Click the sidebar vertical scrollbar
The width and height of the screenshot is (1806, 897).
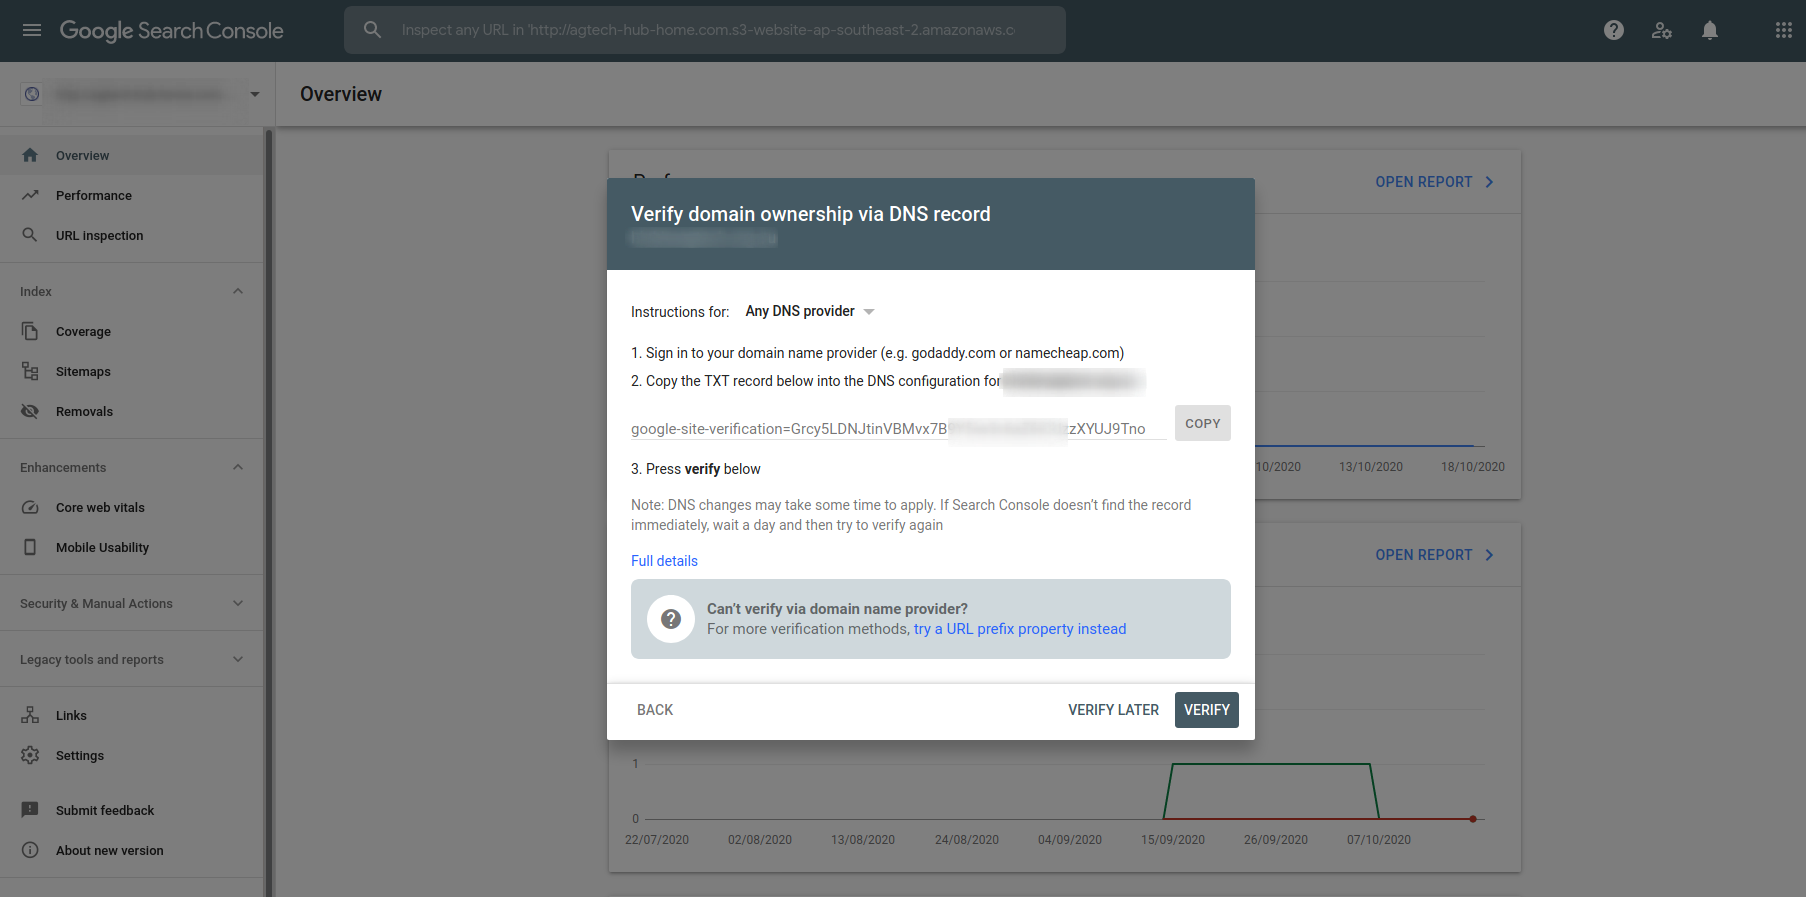click(268, 511)
